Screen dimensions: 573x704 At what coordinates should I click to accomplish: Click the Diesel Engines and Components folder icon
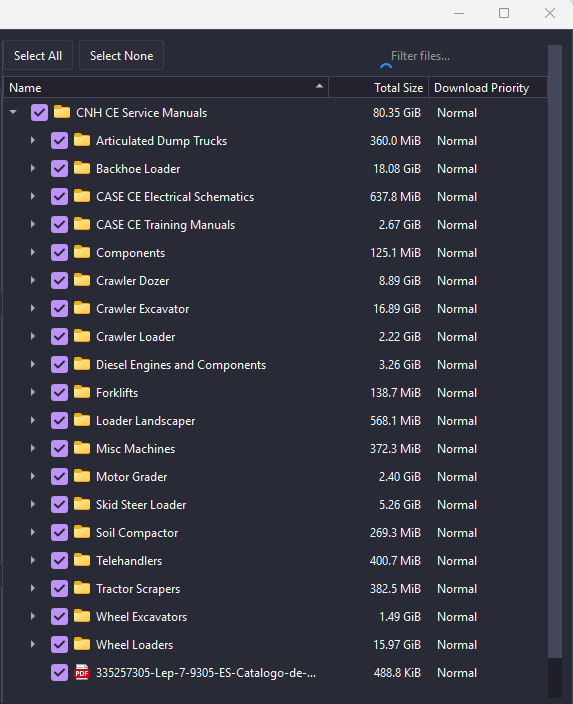[82, 364]
